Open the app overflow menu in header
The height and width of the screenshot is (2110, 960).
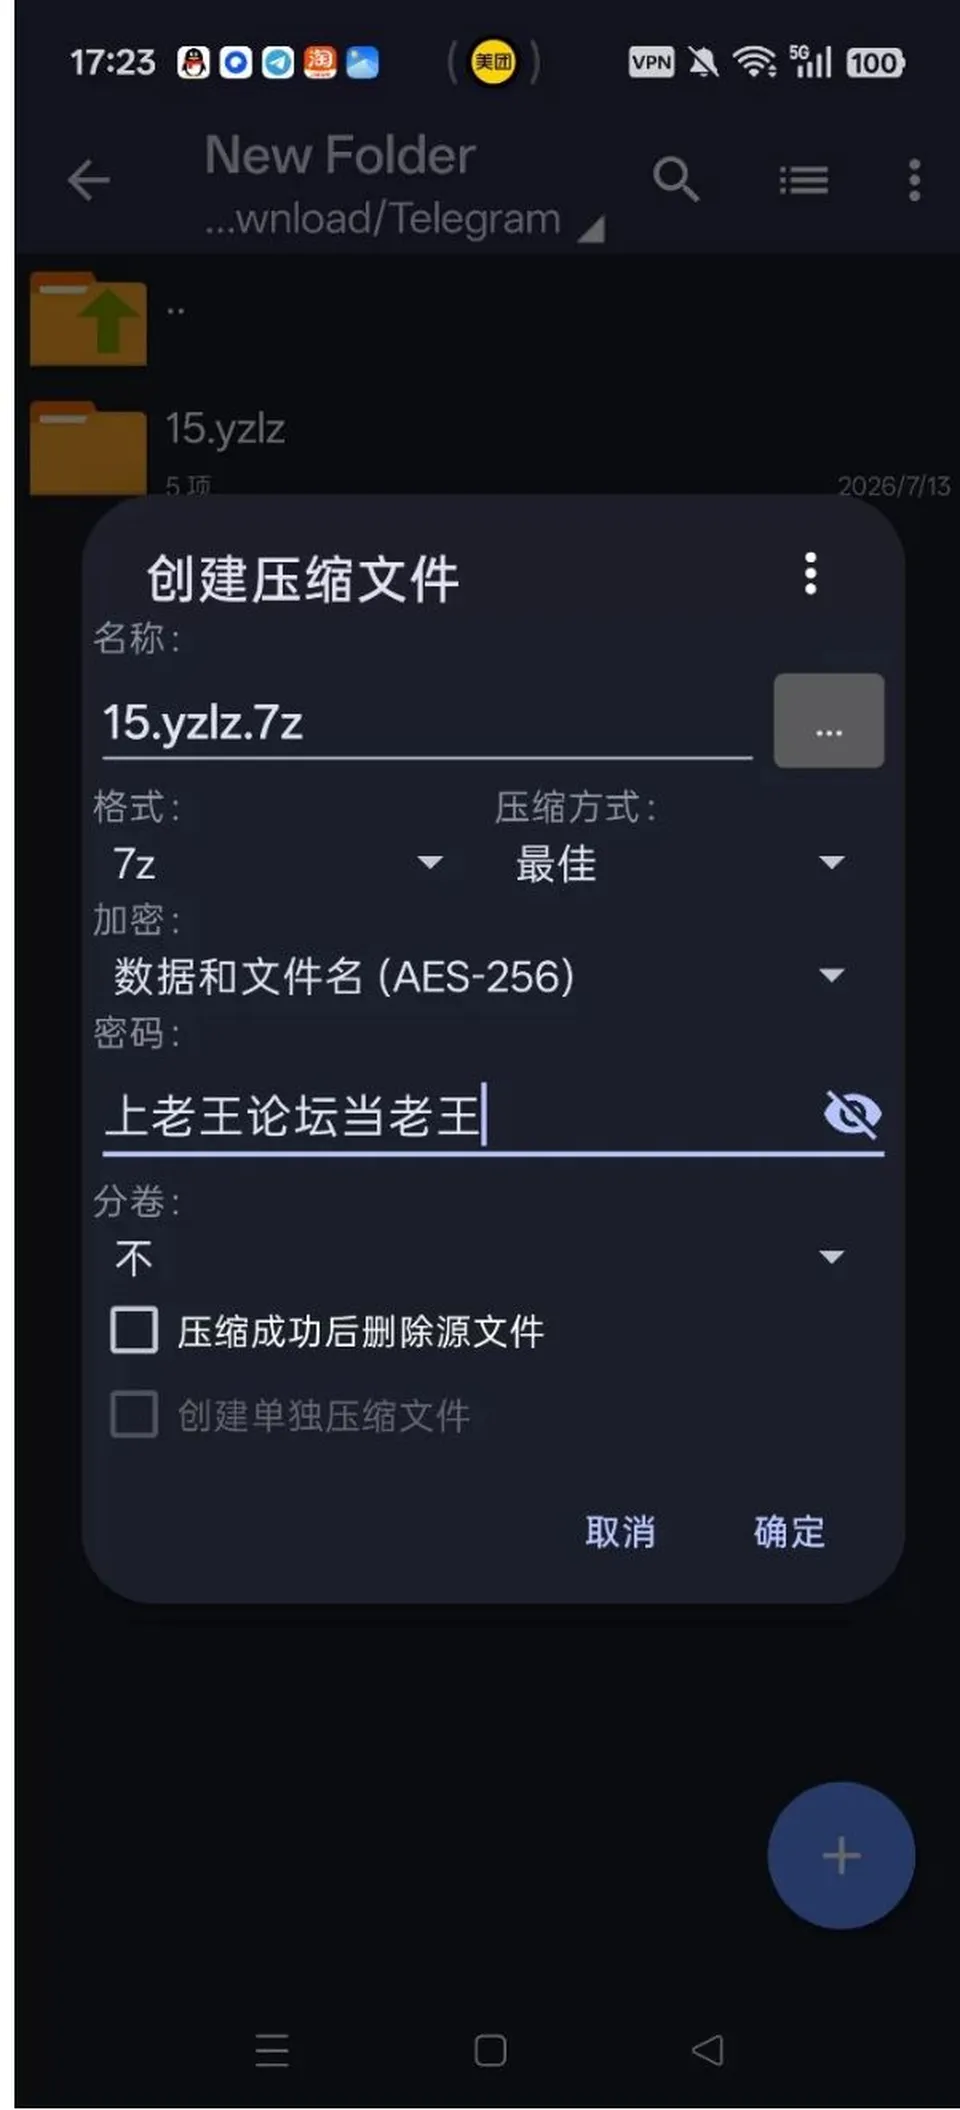914,181
